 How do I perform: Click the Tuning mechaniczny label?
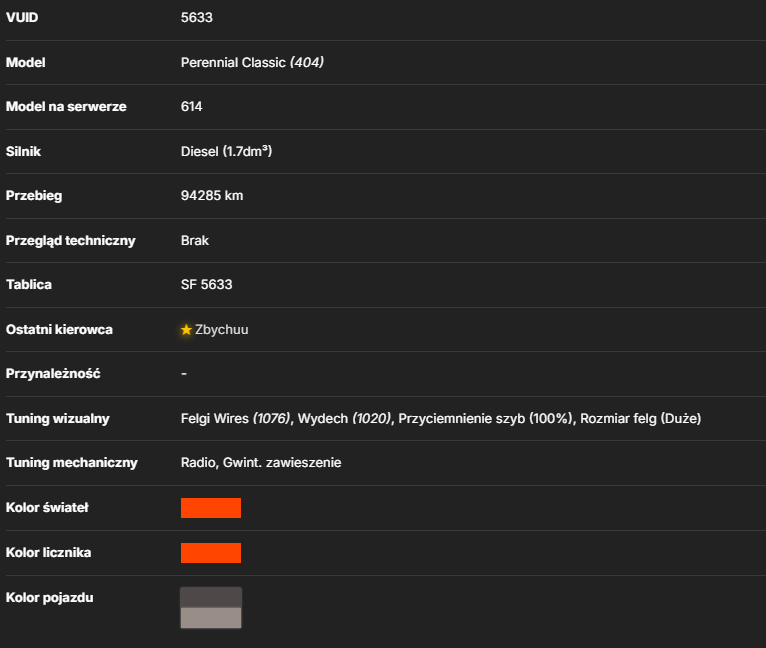pyautogui.click(x=72, y=463)
